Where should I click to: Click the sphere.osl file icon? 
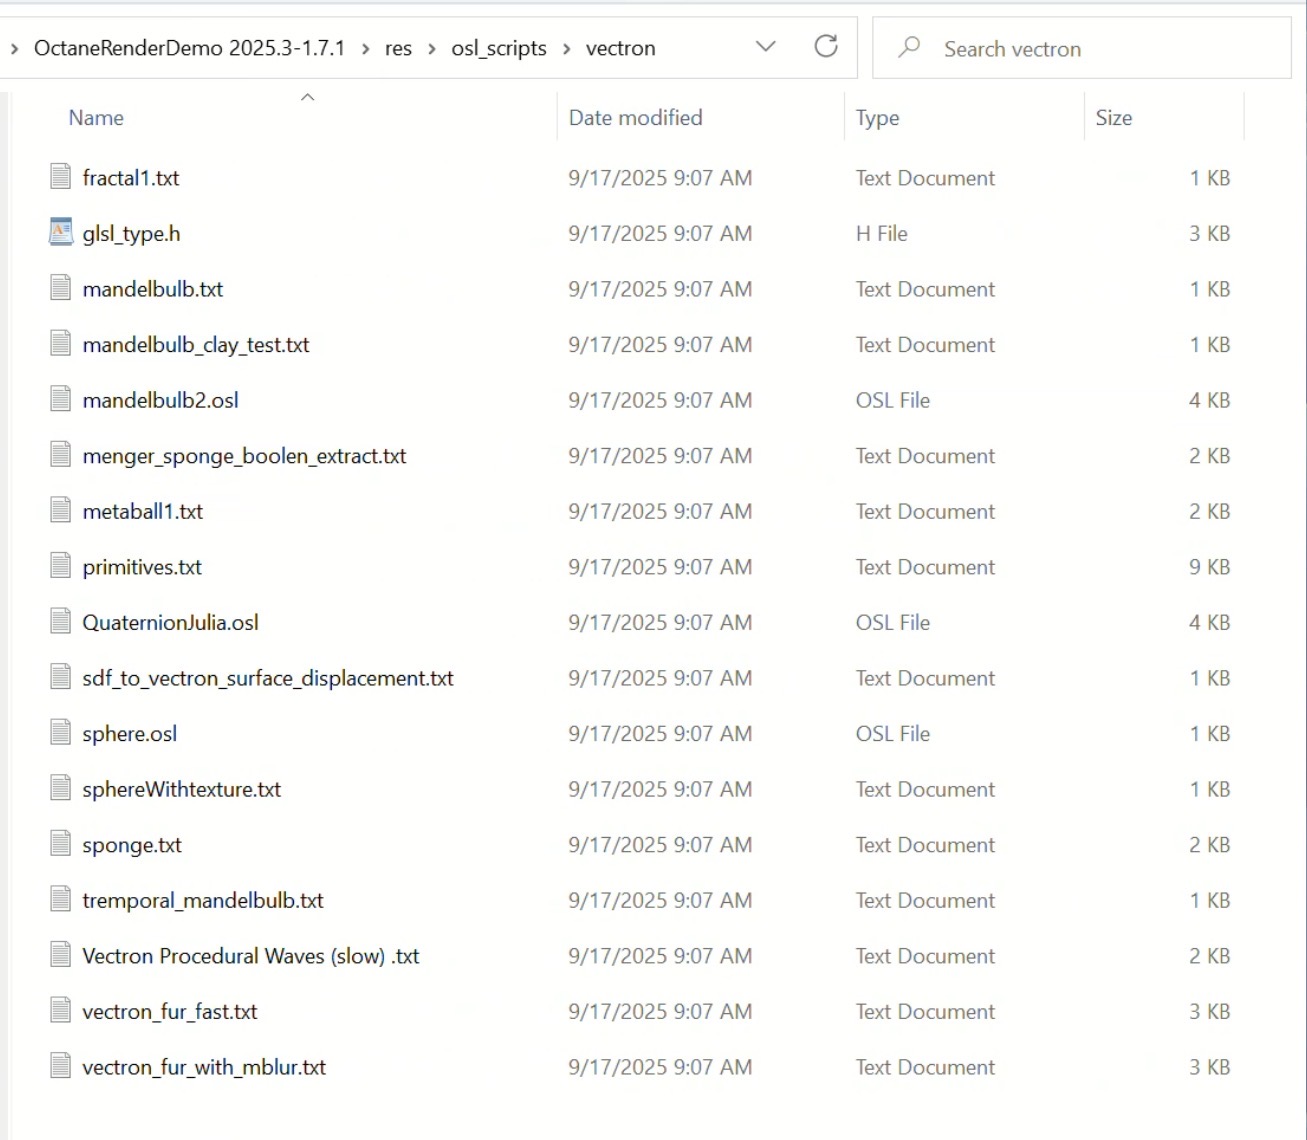point(61,733)
